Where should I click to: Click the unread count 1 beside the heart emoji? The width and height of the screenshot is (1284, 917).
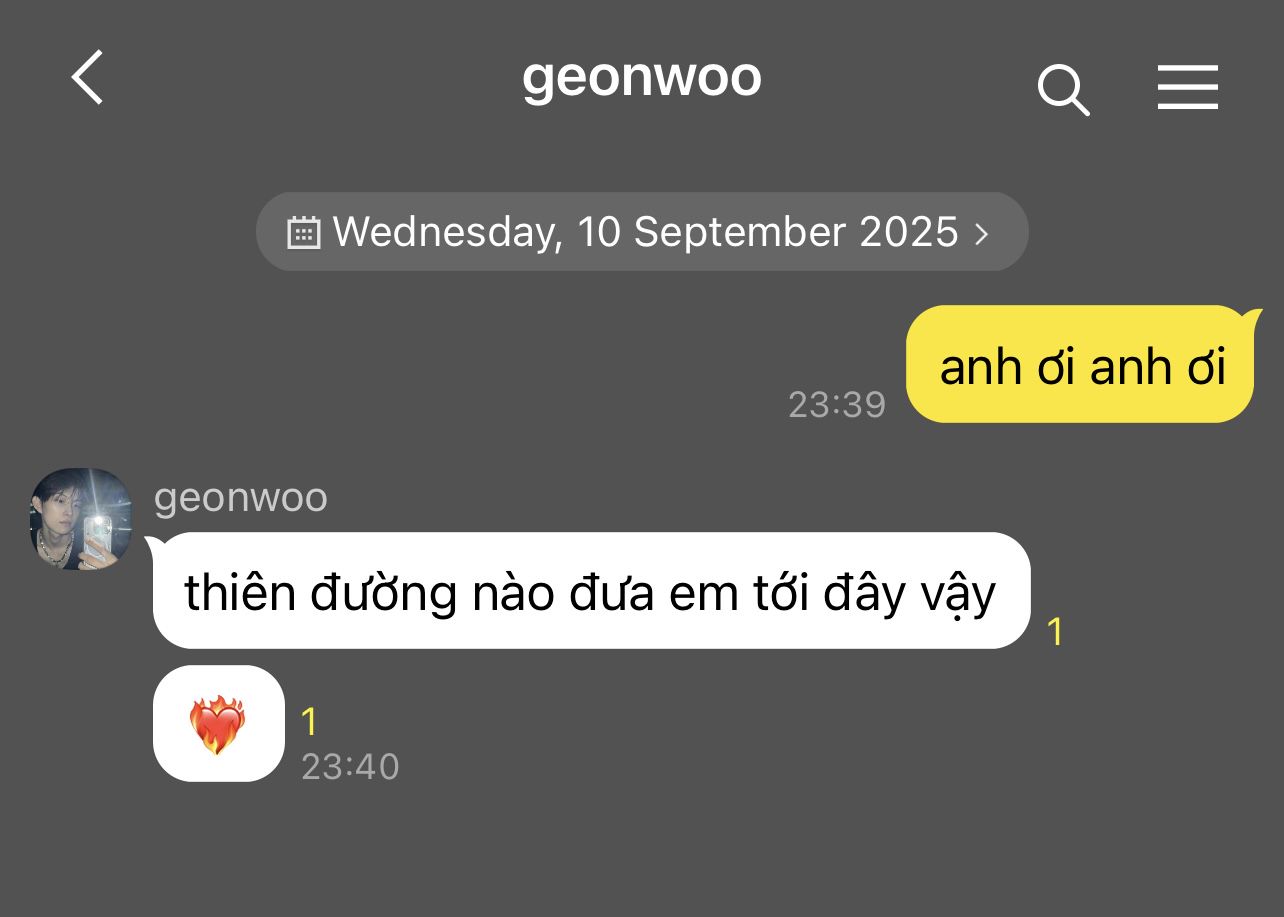(x=310, y=722)
